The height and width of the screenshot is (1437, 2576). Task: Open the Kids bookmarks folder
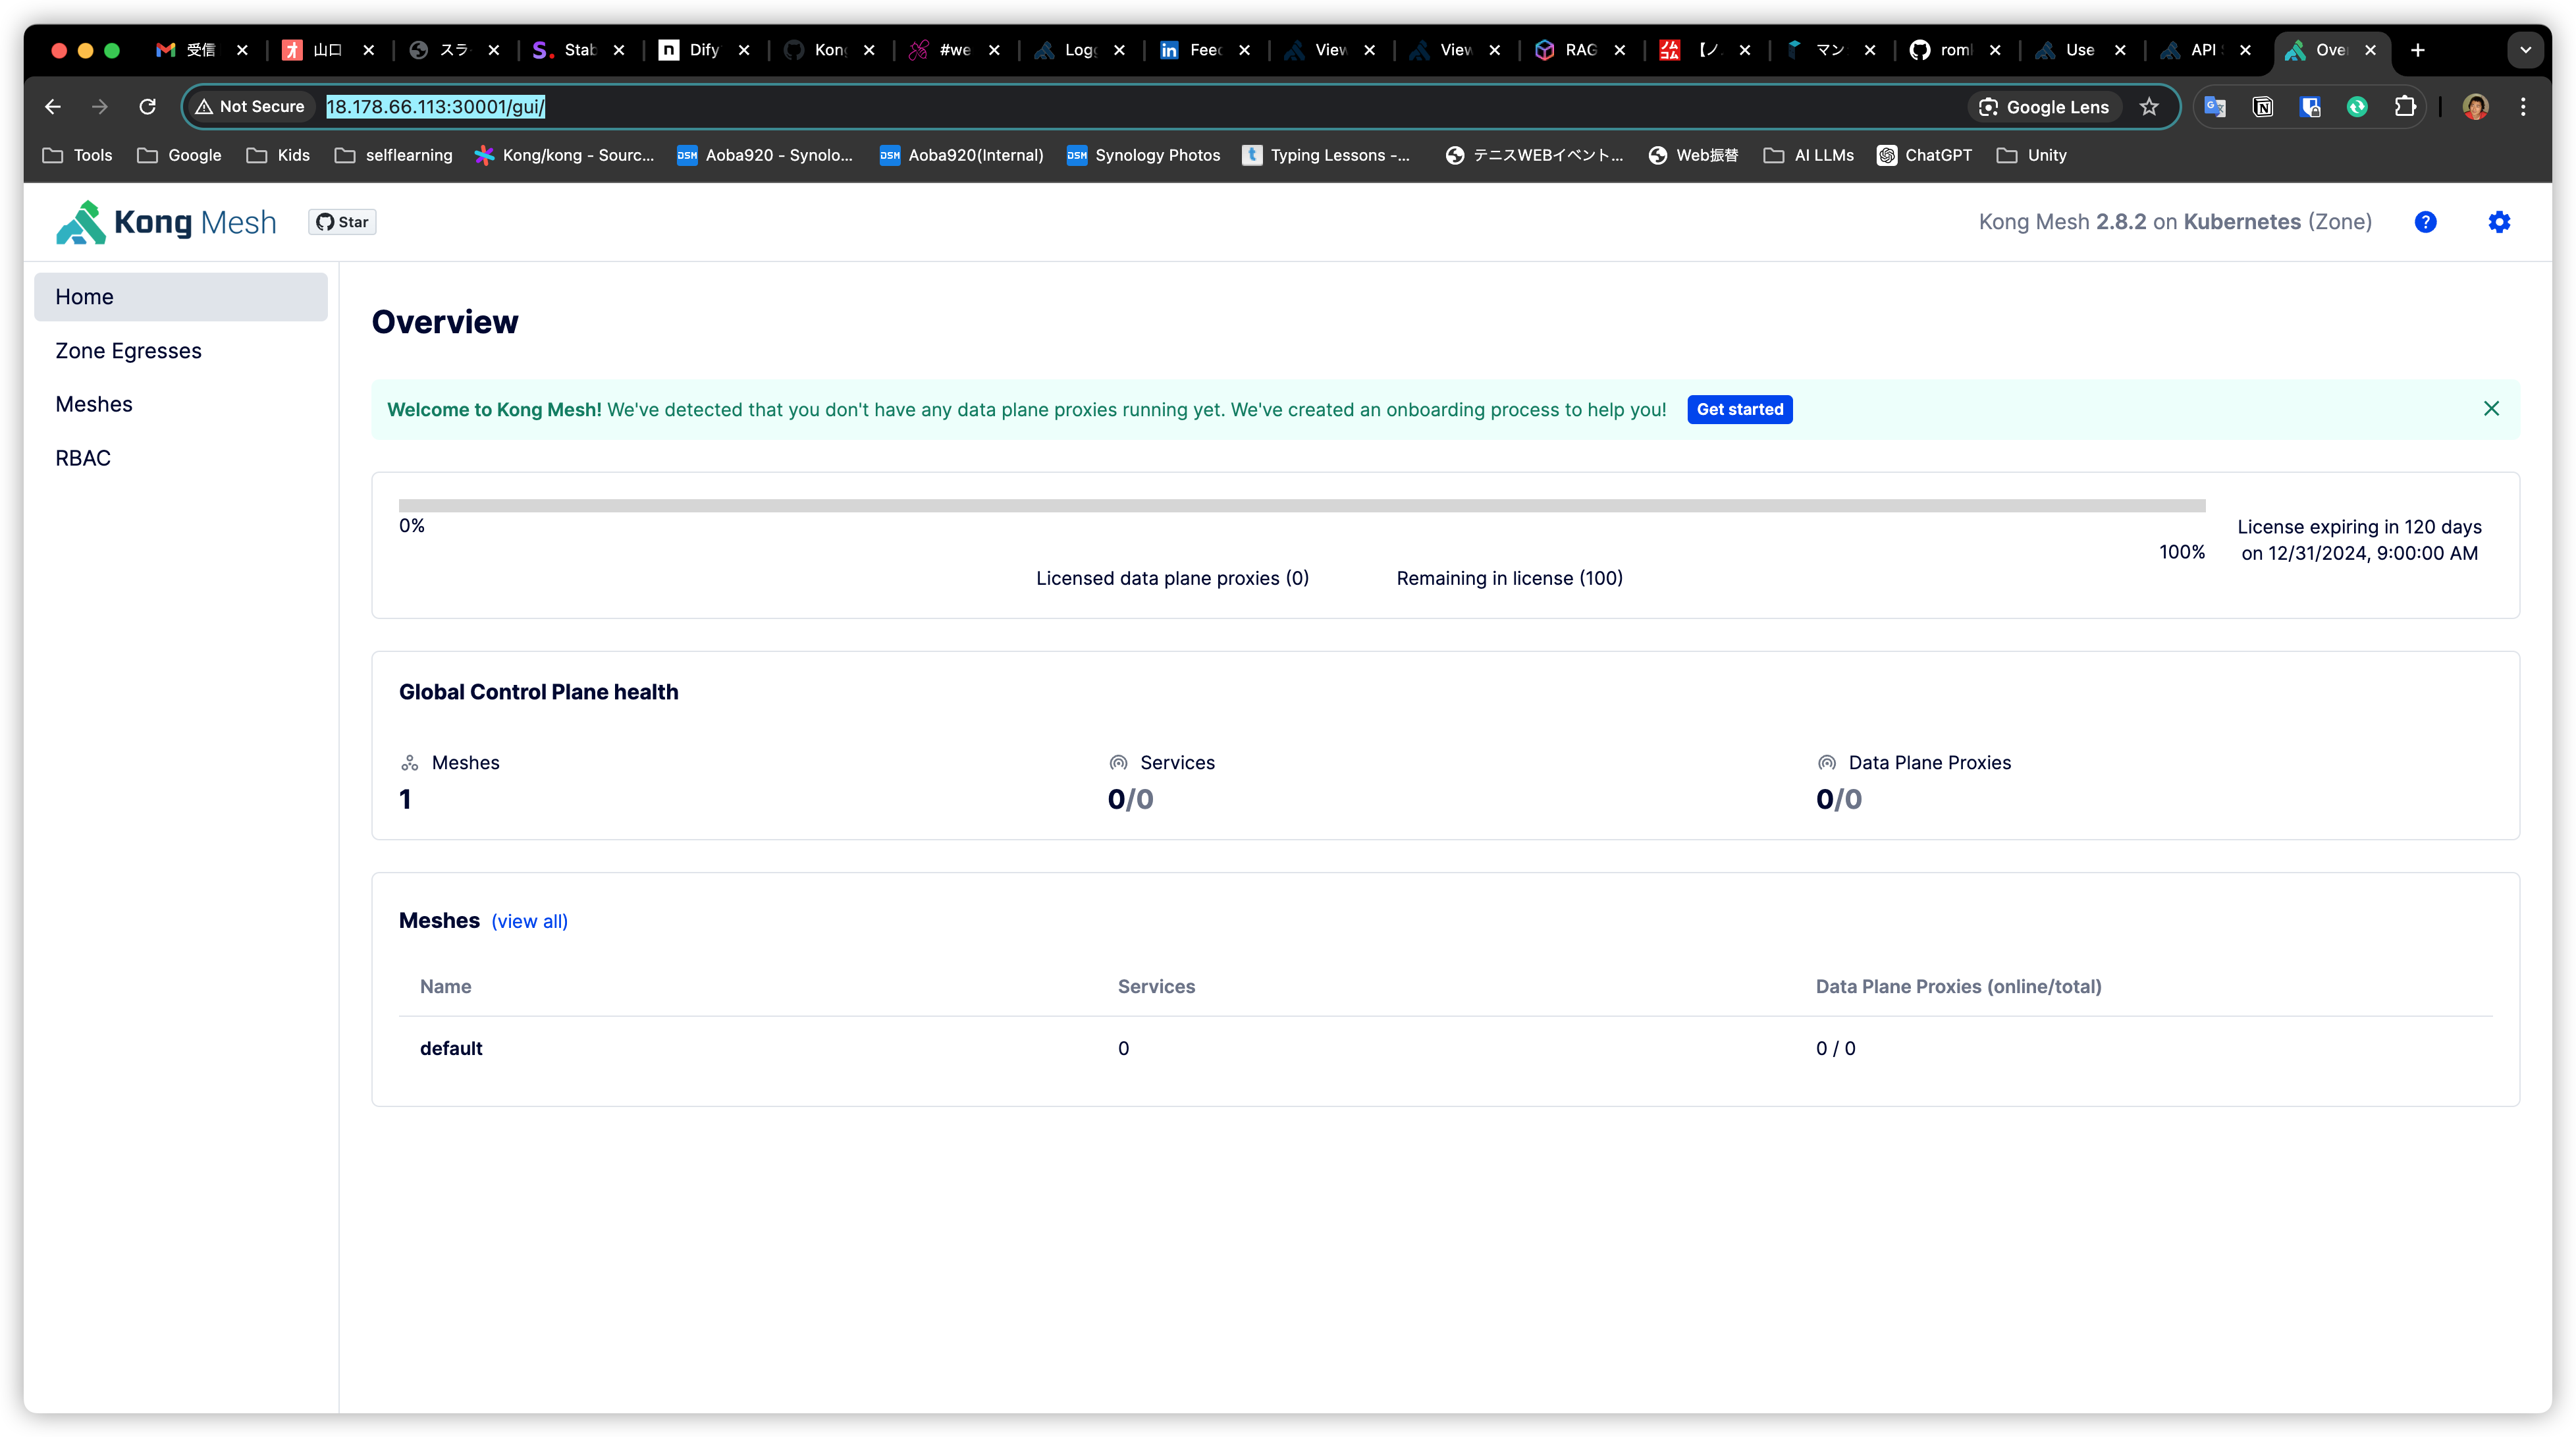coord(278,155)
